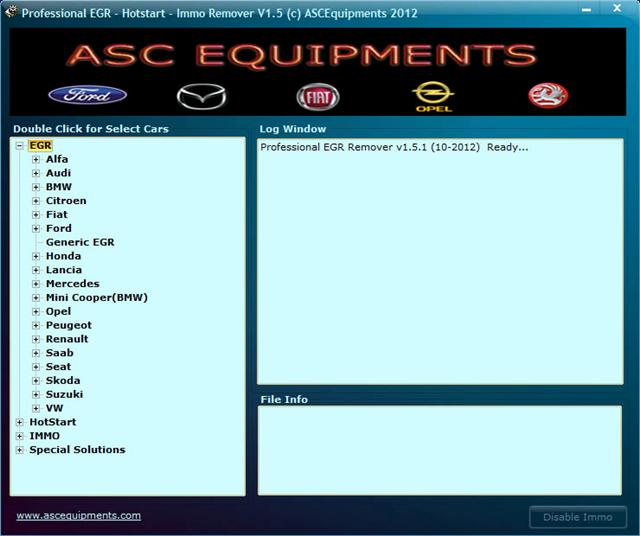
Task: Click the Disable Immo button
Action: (x=578, y=517)
